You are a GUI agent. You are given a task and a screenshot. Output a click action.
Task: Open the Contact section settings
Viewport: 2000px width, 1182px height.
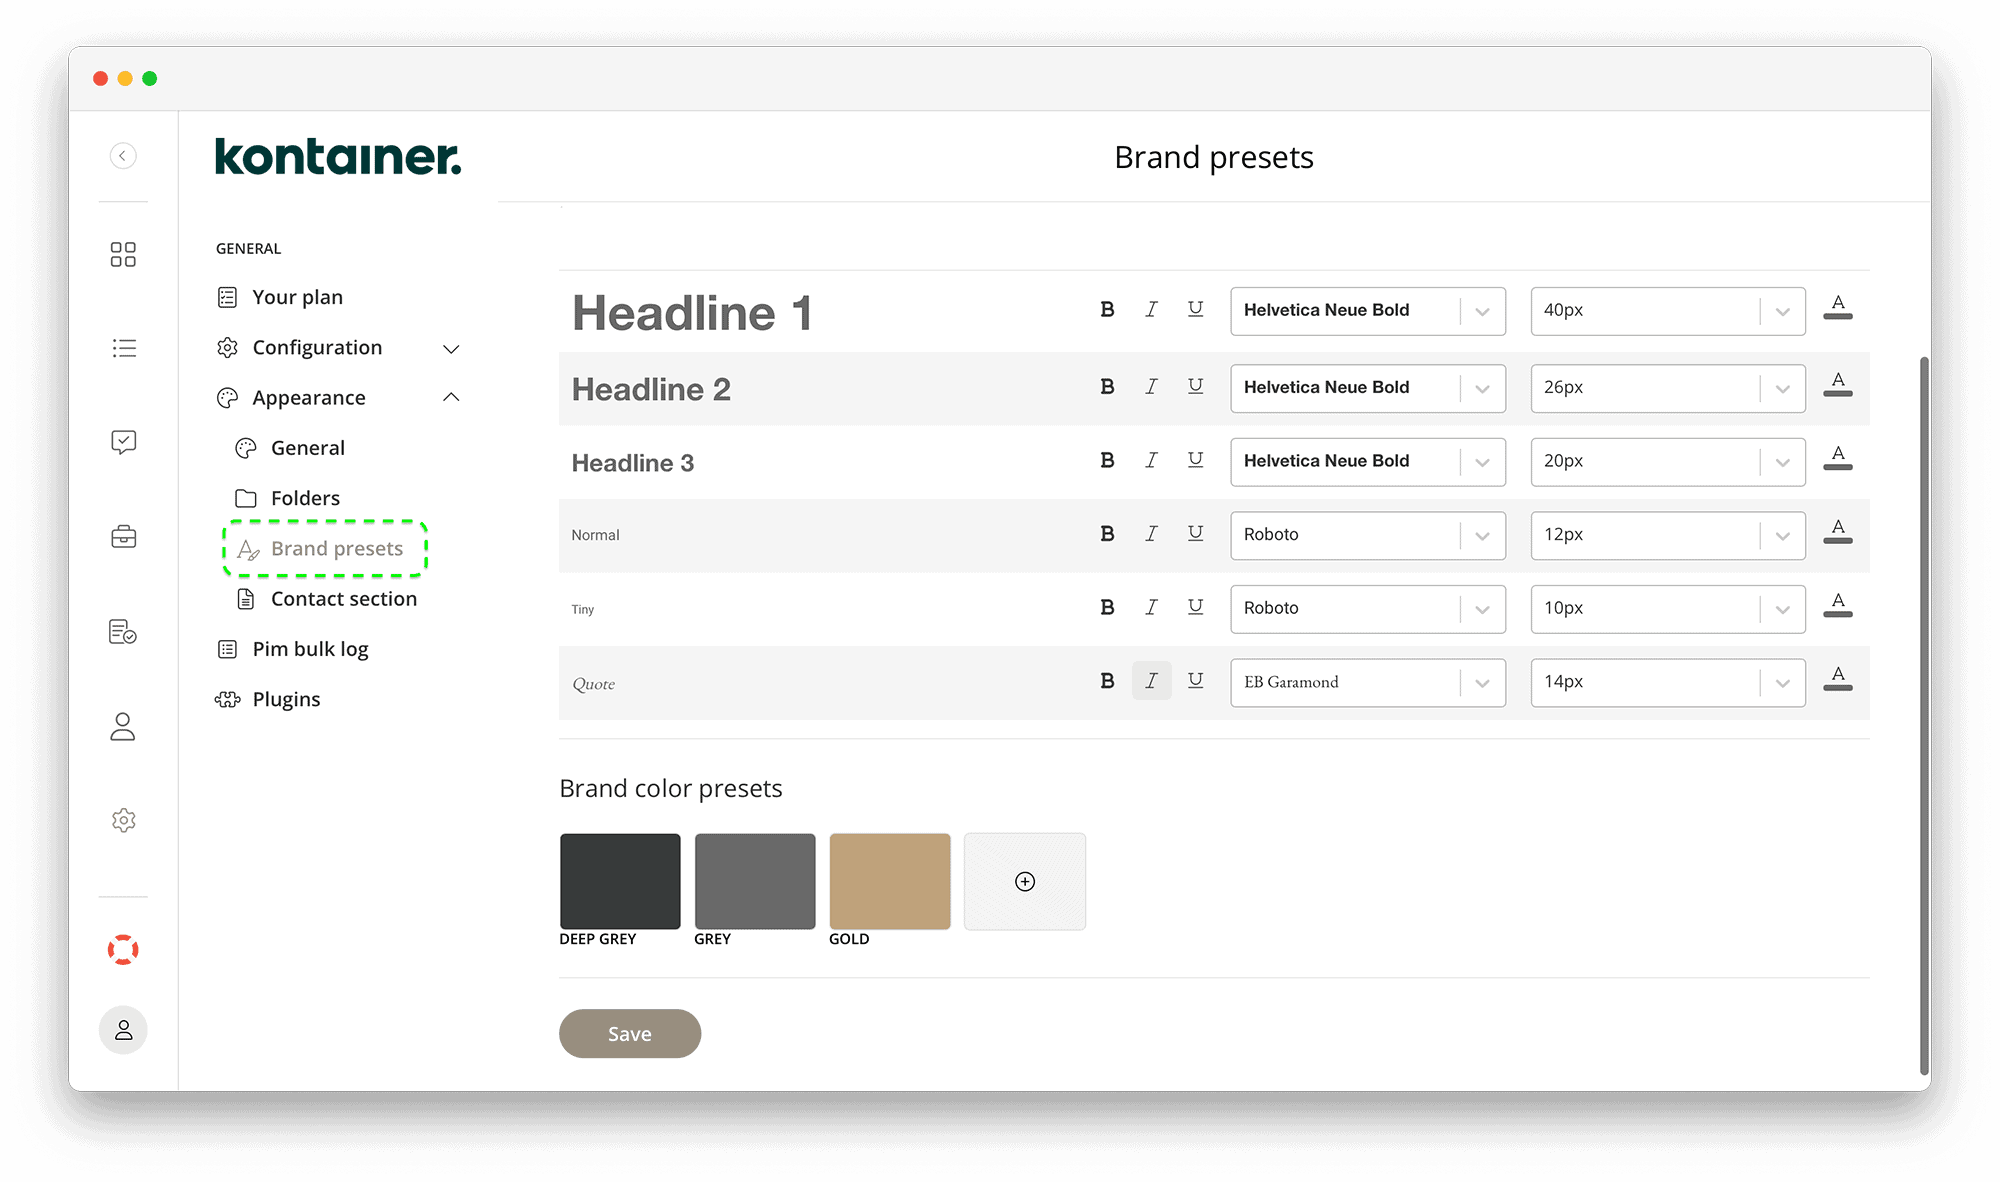click(x=343, y=598)
